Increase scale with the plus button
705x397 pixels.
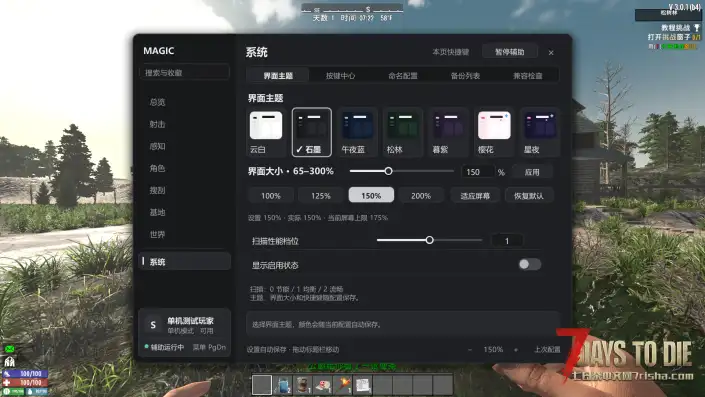516,349
